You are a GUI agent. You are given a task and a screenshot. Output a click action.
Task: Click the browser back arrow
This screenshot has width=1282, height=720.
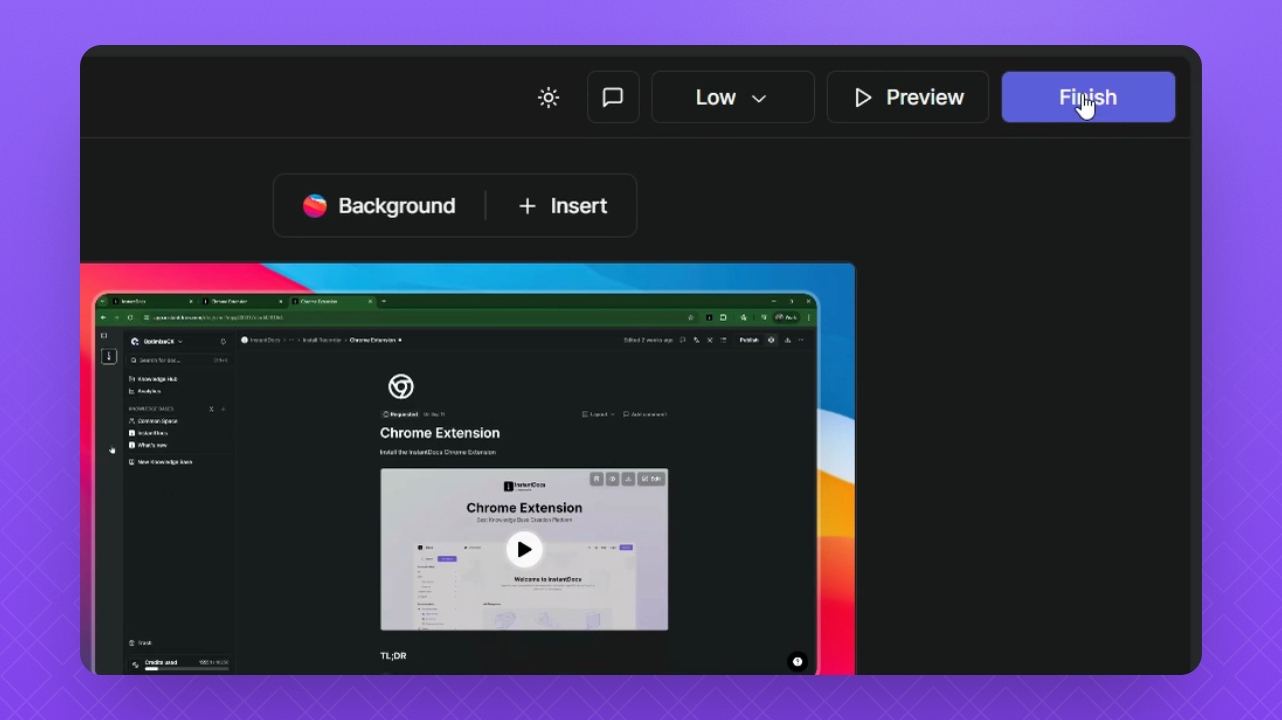pos(103,317)
